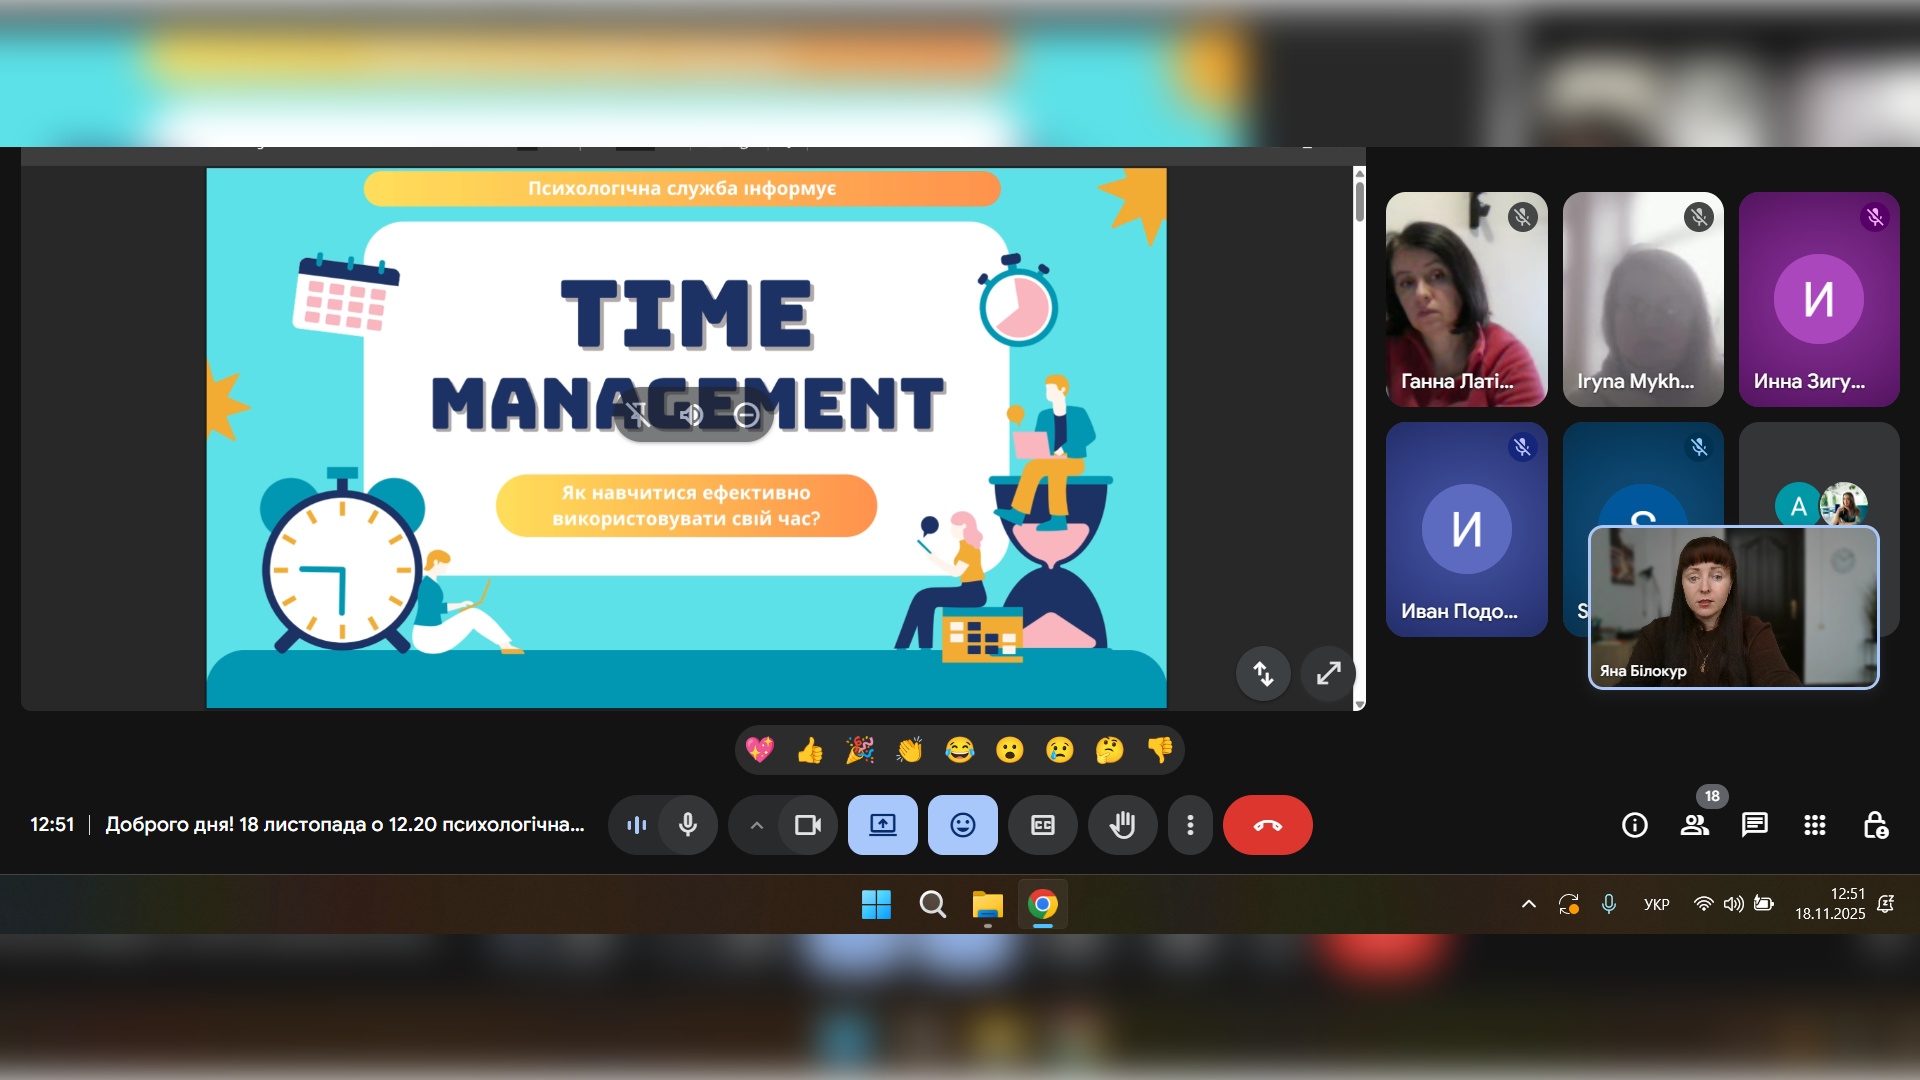The width and height of the screenshot is (1920, 1080).
Task: Open host controls lock icon
Action: pos(1875,825)
